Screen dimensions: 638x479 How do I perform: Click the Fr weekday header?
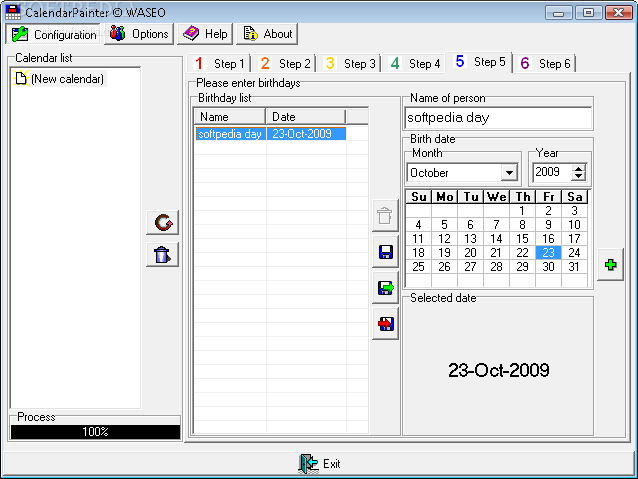(548, 197)
